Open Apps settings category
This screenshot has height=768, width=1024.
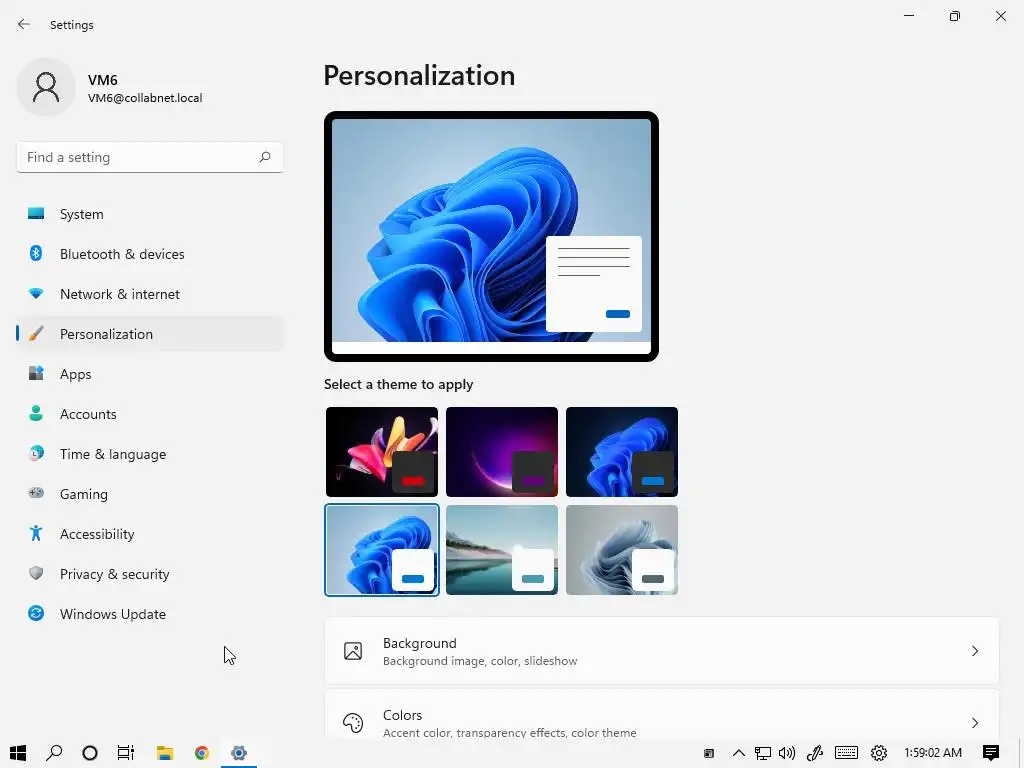[x=150, y=374]
